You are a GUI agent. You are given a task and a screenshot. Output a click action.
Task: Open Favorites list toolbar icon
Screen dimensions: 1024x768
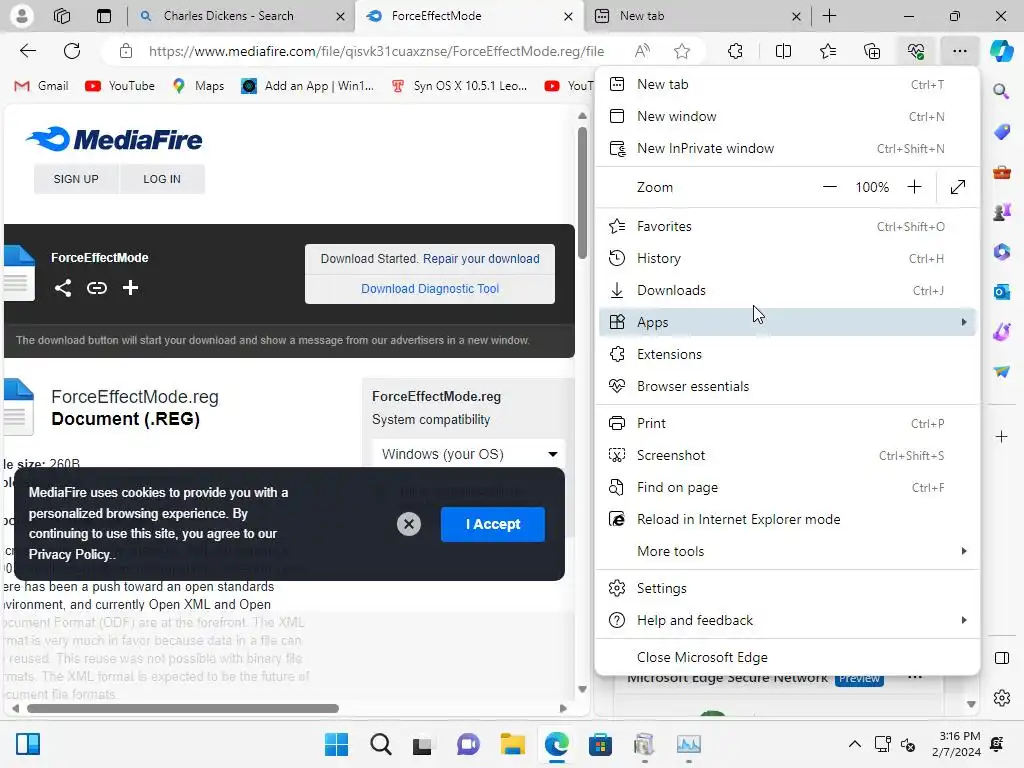[827, 51]
